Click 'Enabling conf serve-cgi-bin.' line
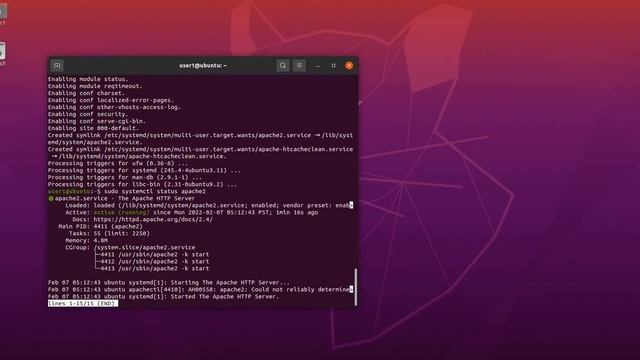This screenshot has height=360, width=640. (97, 121)
